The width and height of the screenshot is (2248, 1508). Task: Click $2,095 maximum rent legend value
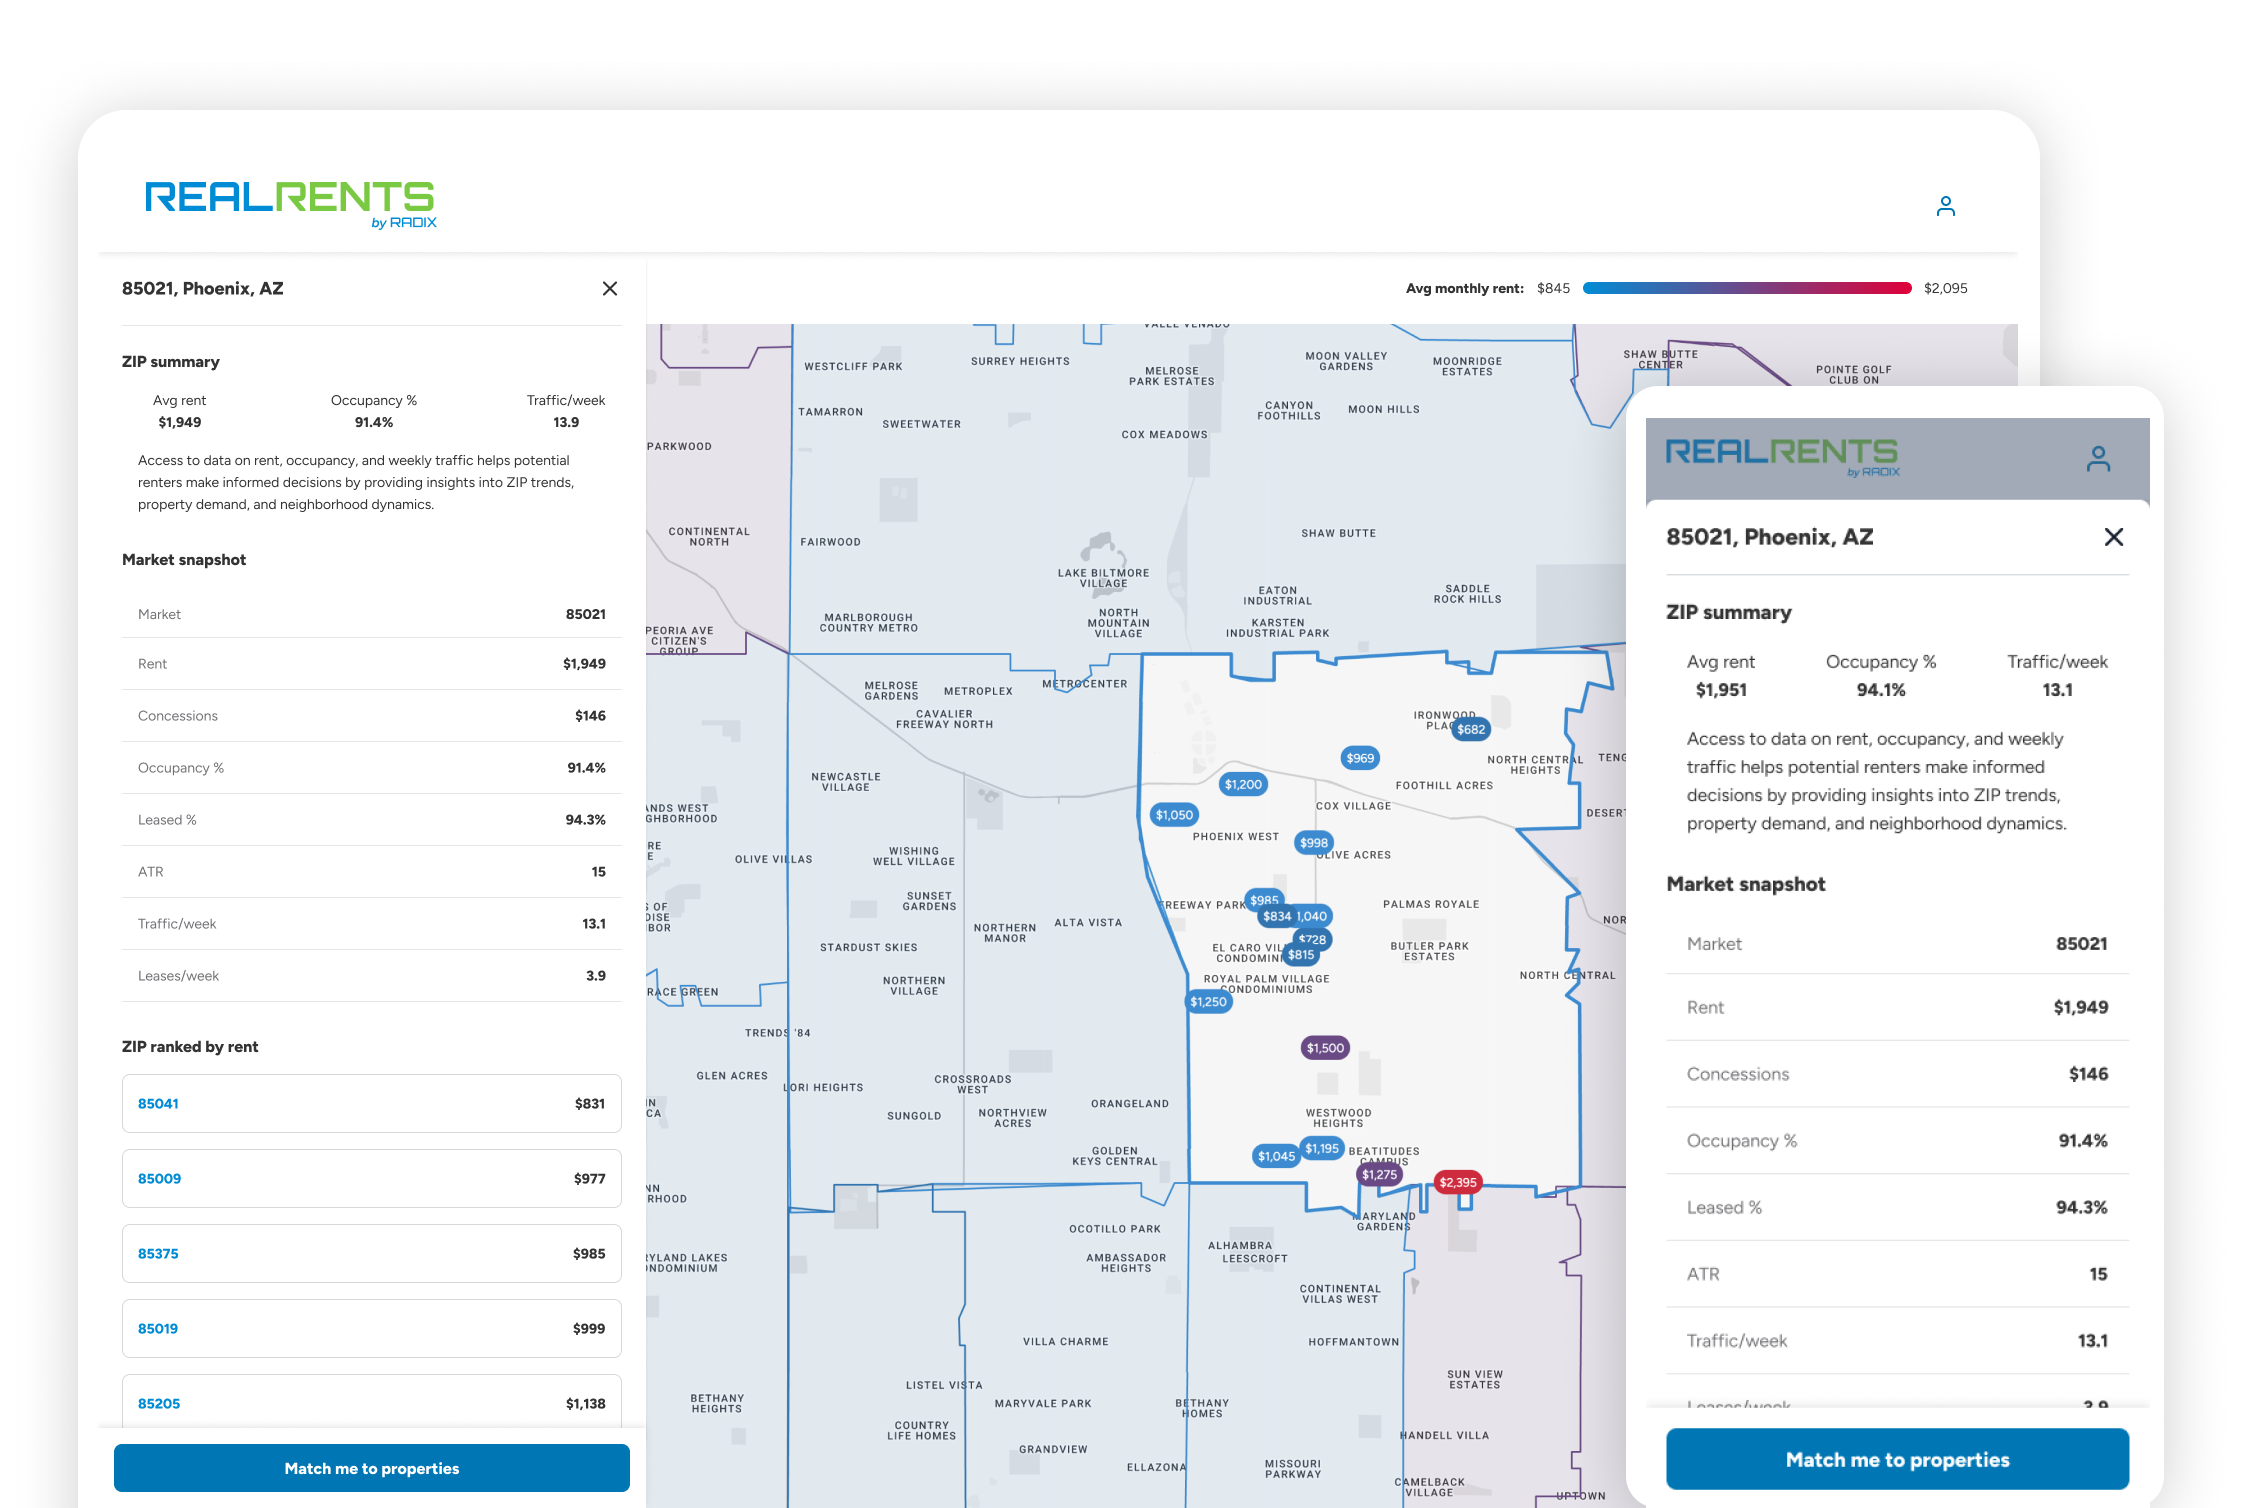(x=1945, y=288)
